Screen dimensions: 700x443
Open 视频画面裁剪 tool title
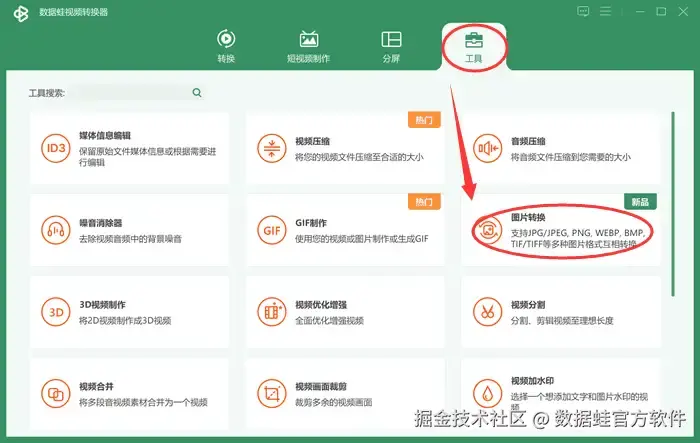click(321, 387)
